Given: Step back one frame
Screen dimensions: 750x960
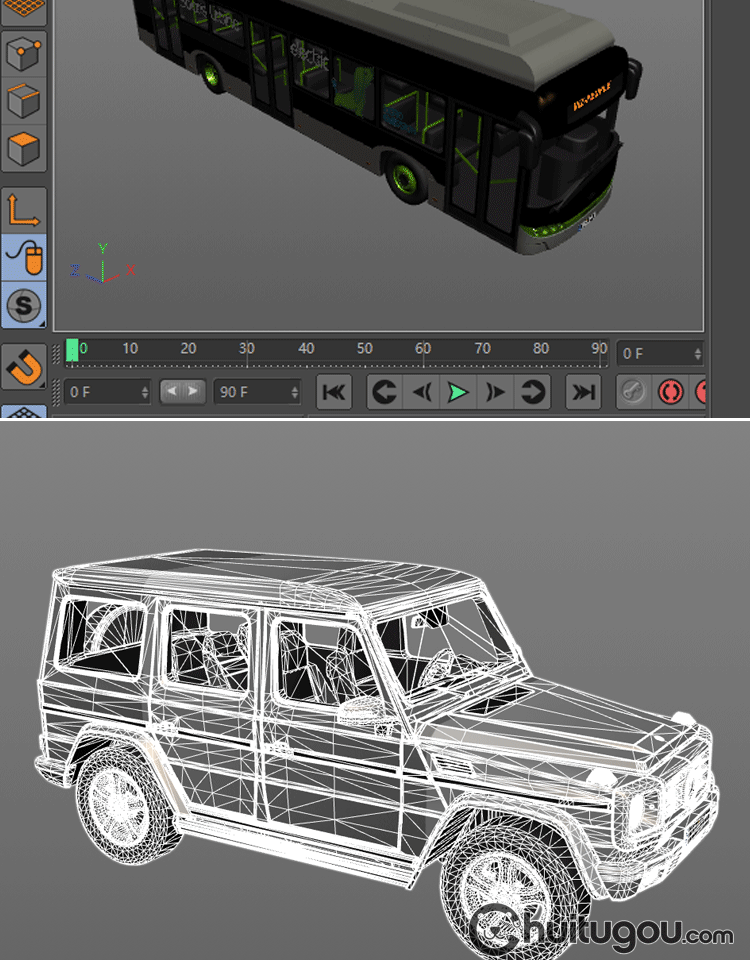Looking at the screenshot, I should tap(421, 393).
